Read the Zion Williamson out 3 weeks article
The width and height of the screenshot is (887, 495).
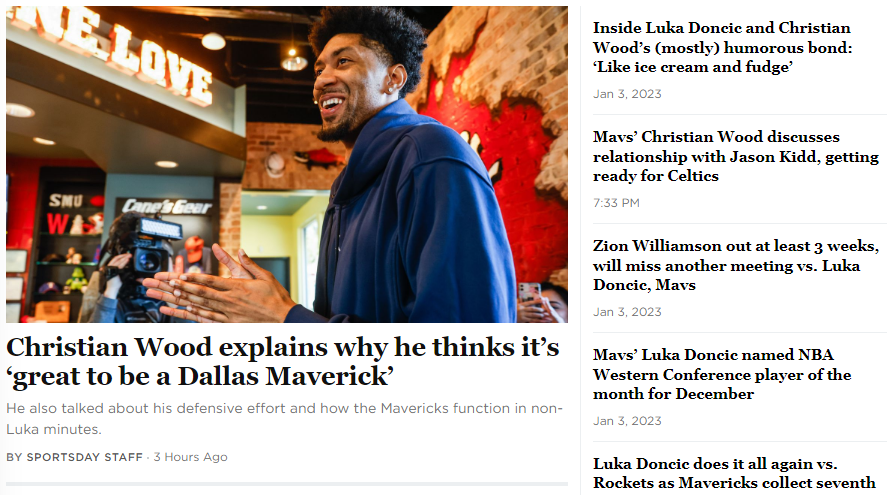click(x=735, y=265)
